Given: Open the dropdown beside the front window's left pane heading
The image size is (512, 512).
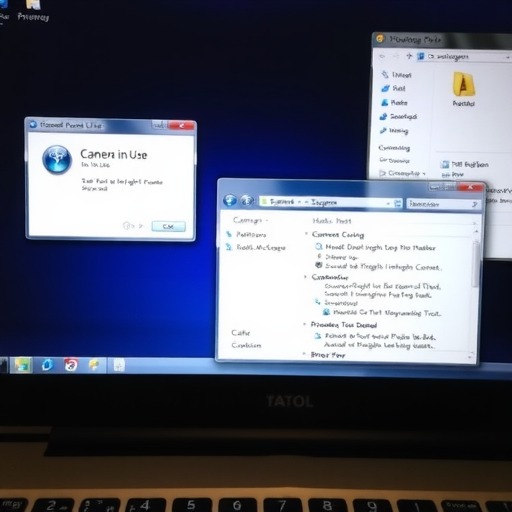Looking at the screenshot, I should [x=266, y=220].
